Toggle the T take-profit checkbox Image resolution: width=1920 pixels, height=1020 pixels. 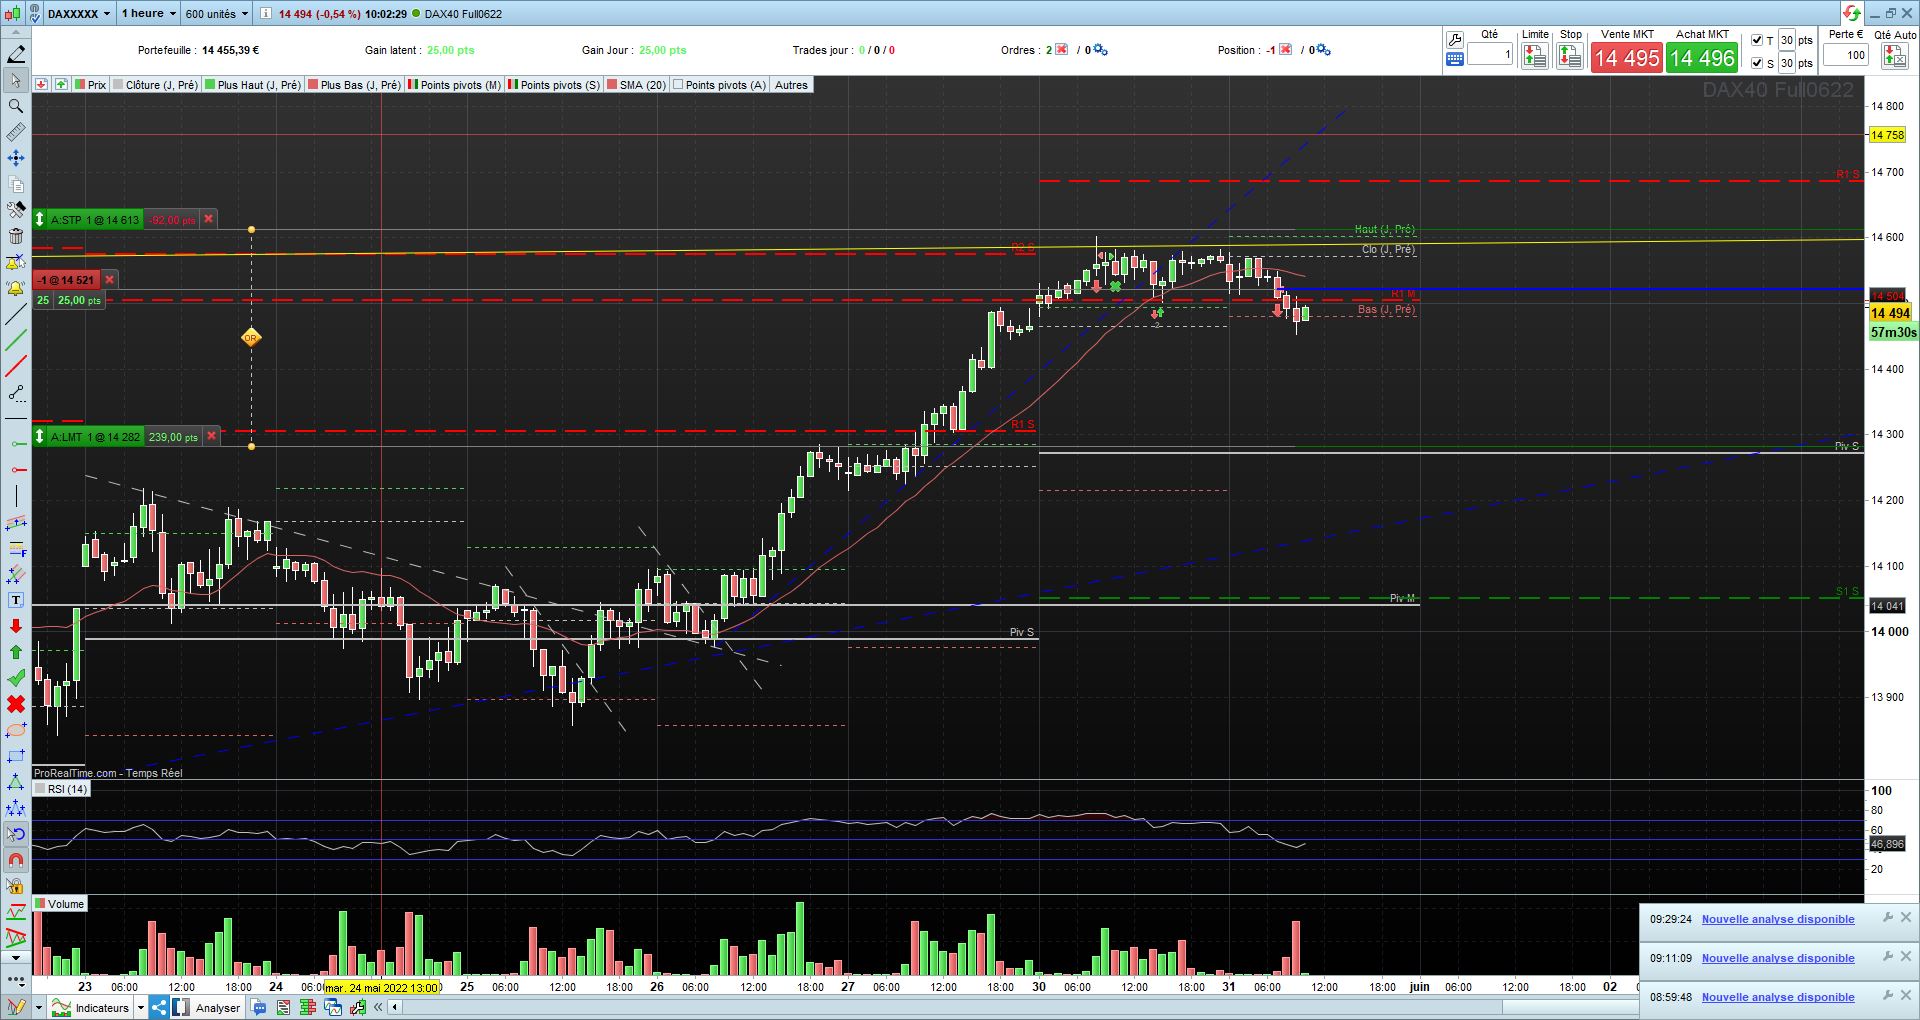tap(1757, 40)
